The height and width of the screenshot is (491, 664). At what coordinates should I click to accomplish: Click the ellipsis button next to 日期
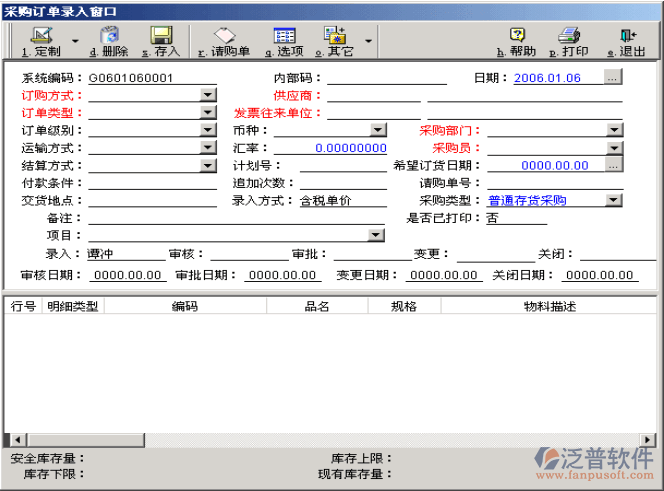613,77
